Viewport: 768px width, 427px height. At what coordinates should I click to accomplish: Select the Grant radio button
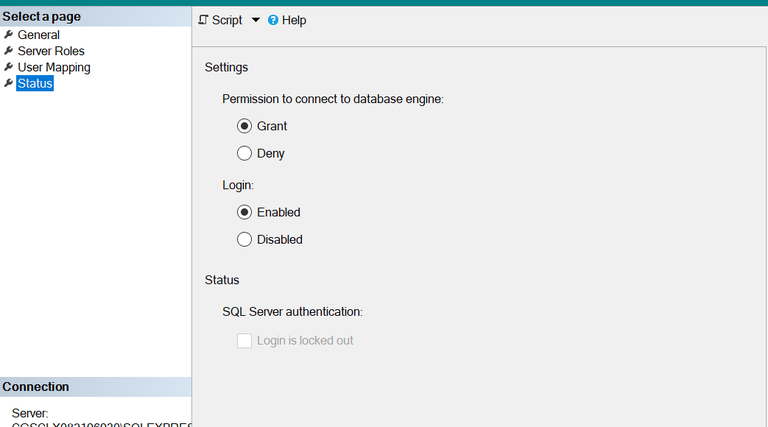(244, 126)
